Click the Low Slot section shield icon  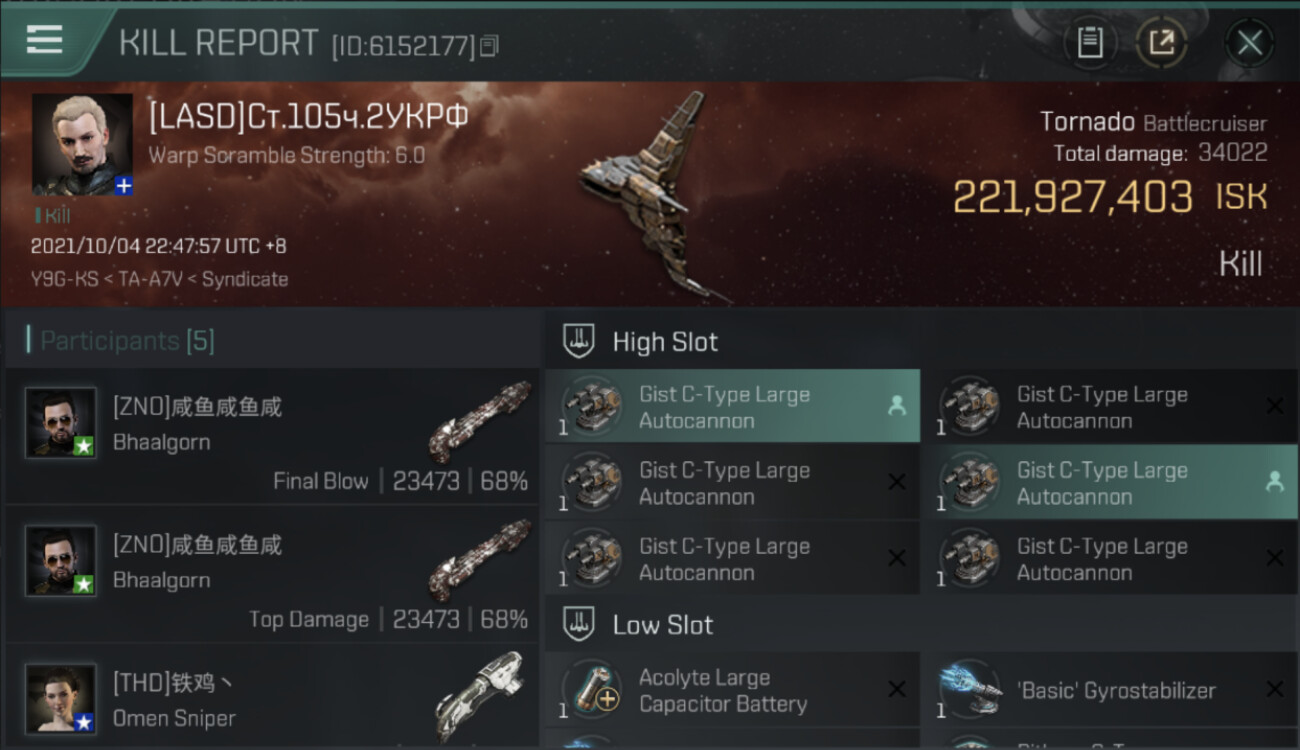tap(579, 625)
